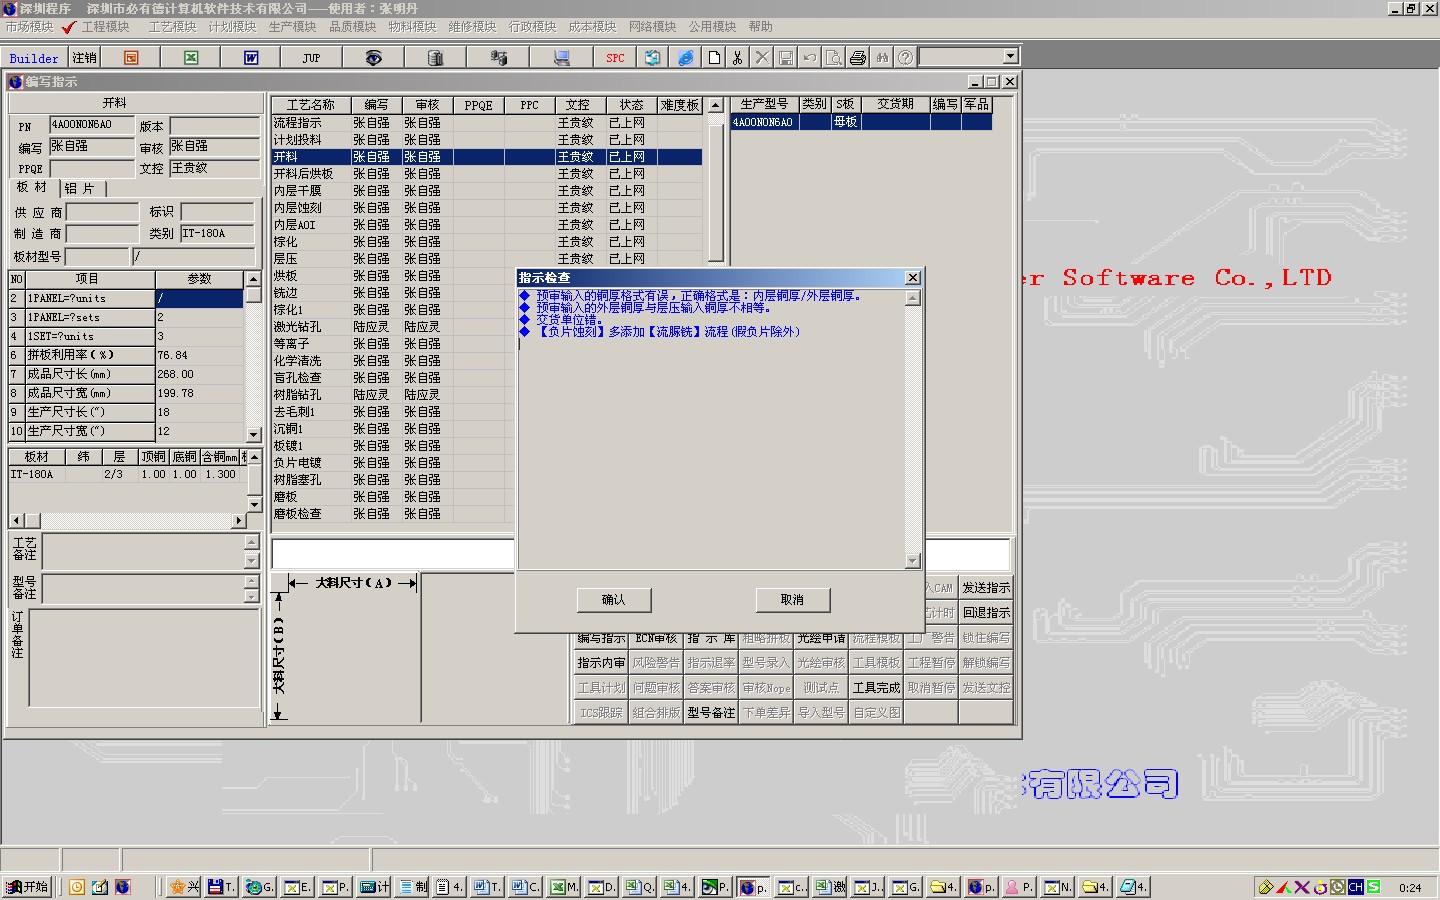Image resolution: width=1440 pixels, height=900 pixels.
Task: Click the clock-shaped icon in quick launch
Action: (x=77, y=887)
